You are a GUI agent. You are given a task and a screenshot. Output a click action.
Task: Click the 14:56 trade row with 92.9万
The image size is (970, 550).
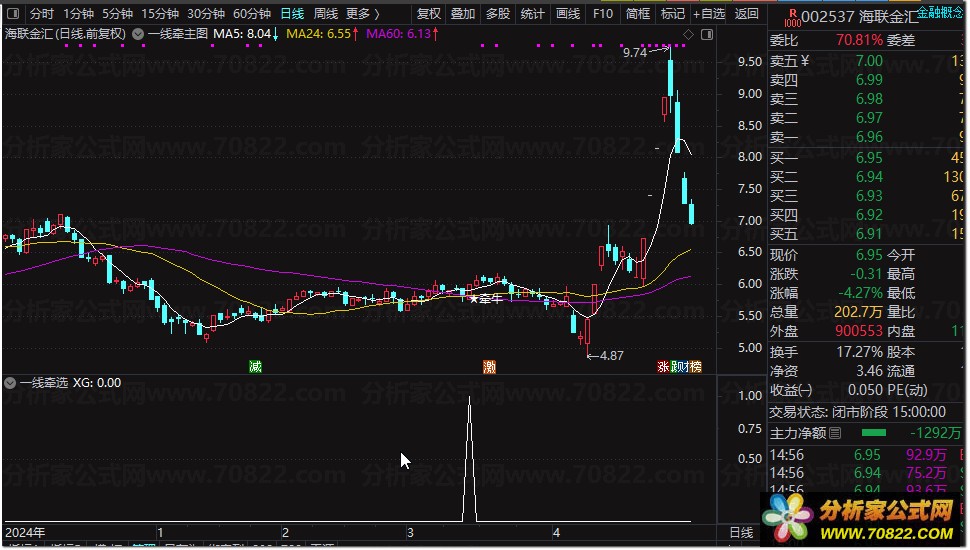coord(866,455)
